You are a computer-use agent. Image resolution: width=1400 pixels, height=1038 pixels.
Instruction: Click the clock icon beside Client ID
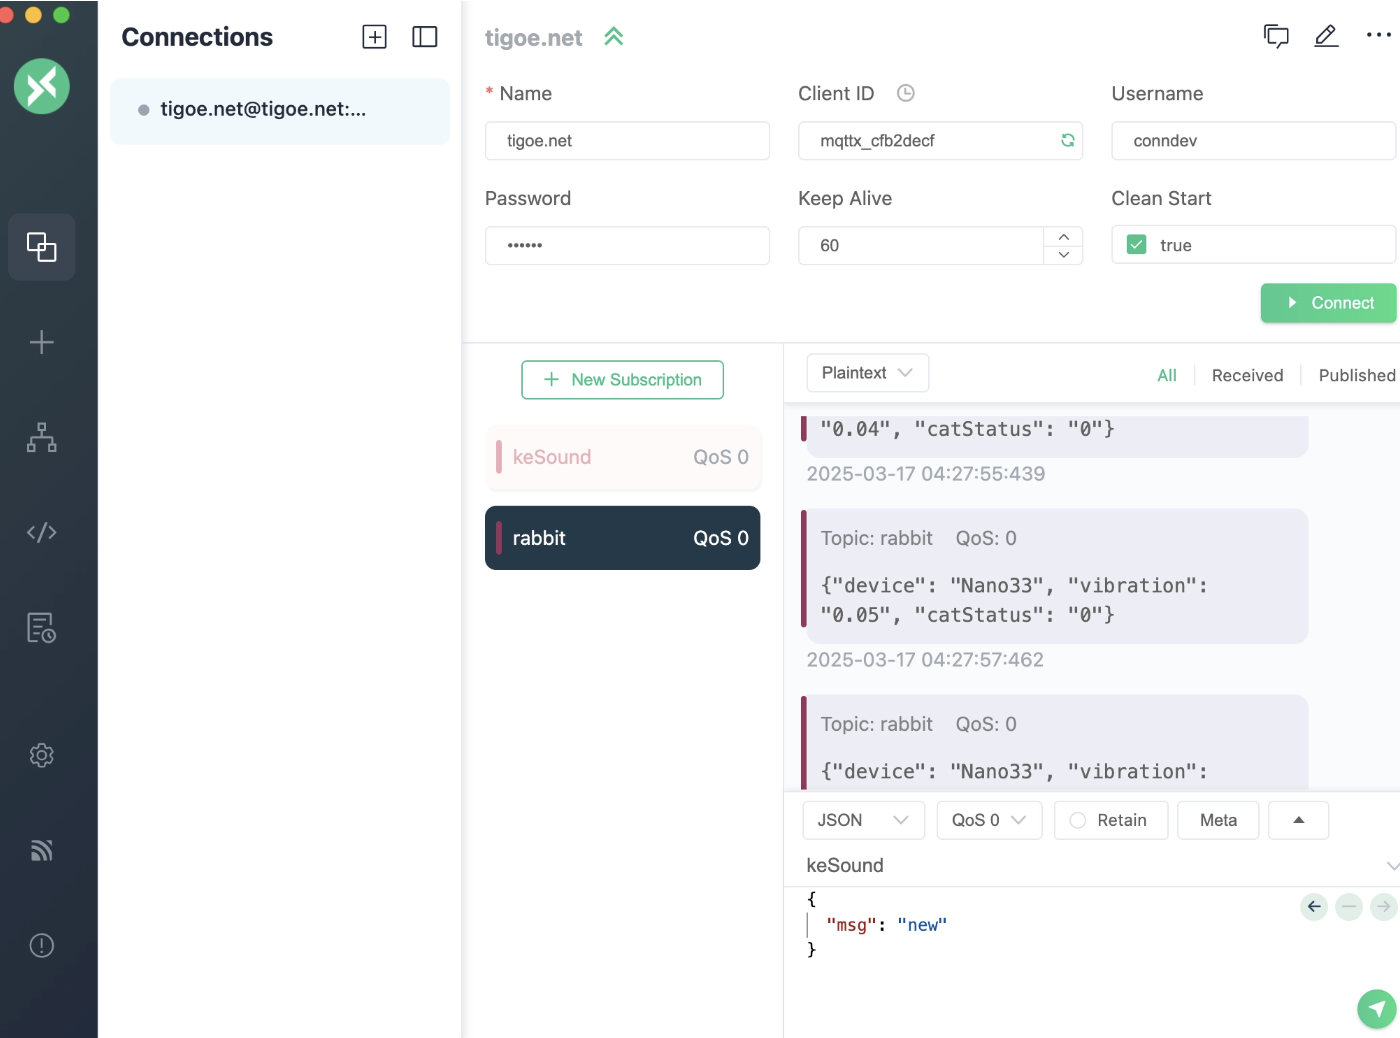coord(906,93)
